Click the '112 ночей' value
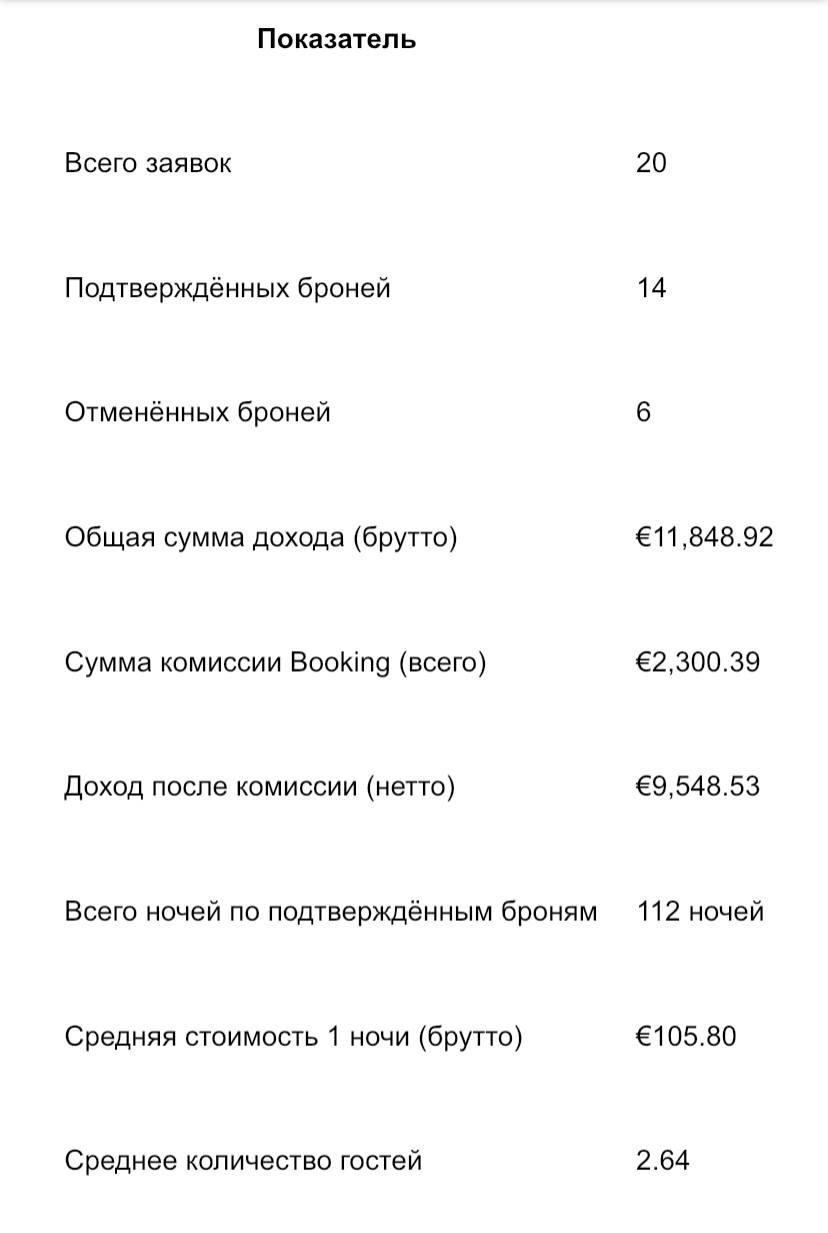Screen dimensions: 828x1233 (700, 912)
